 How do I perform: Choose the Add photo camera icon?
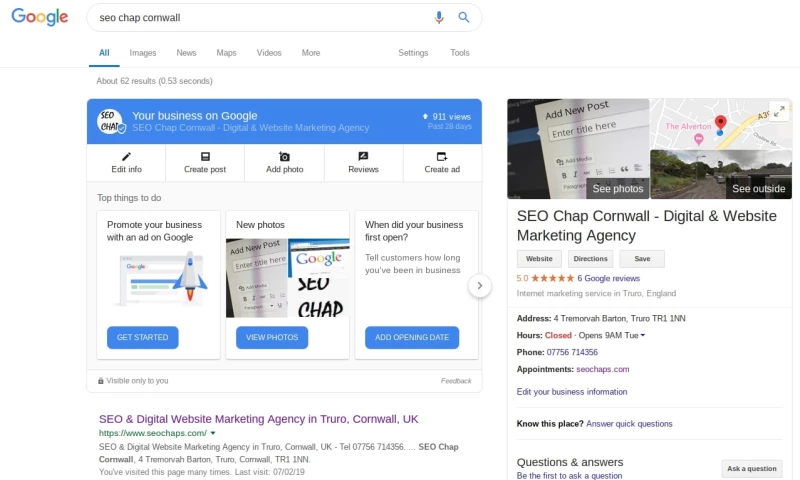point(284,157)
